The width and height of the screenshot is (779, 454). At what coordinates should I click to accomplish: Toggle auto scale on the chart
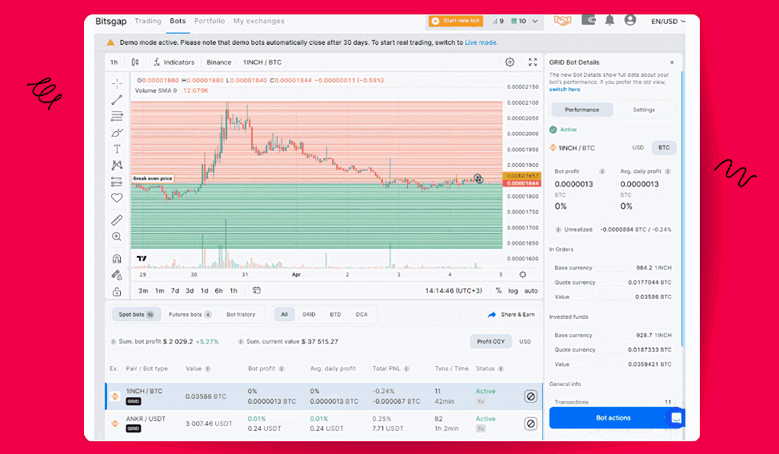point(531,291)
